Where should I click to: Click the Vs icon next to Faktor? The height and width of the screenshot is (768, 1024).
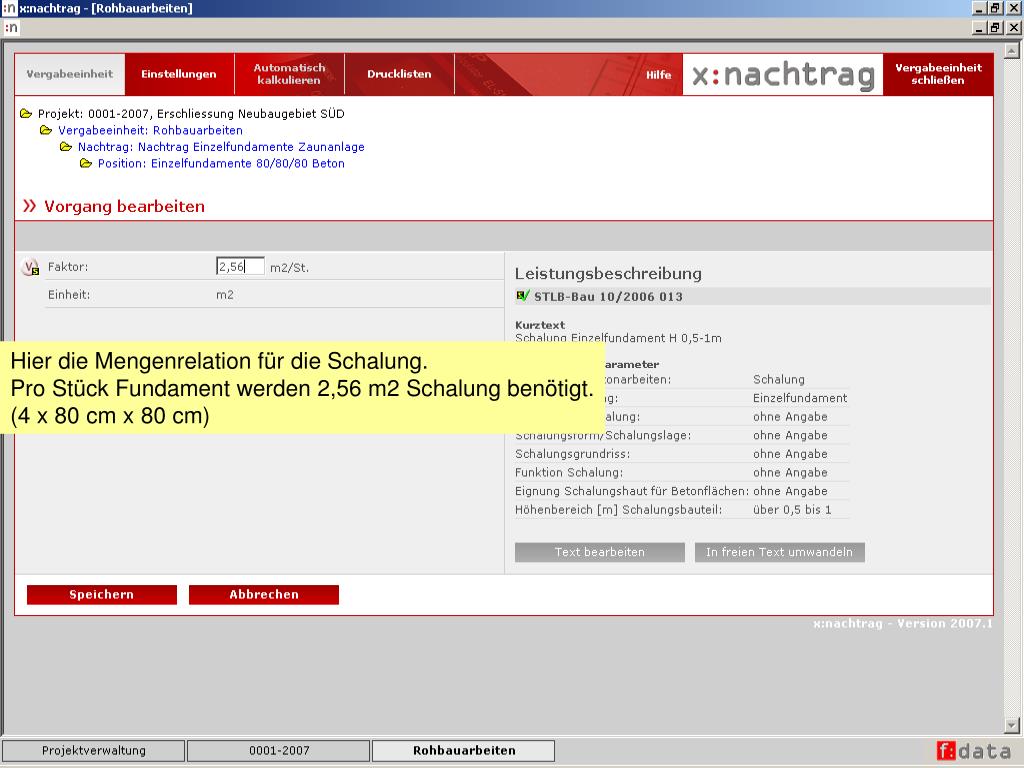tap(30, 267)
